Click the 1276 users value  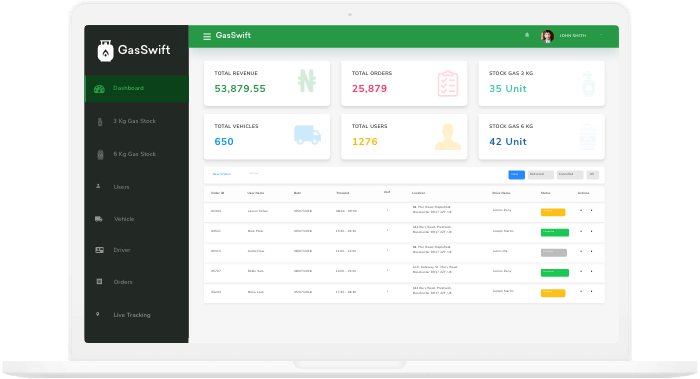point(365,142)
